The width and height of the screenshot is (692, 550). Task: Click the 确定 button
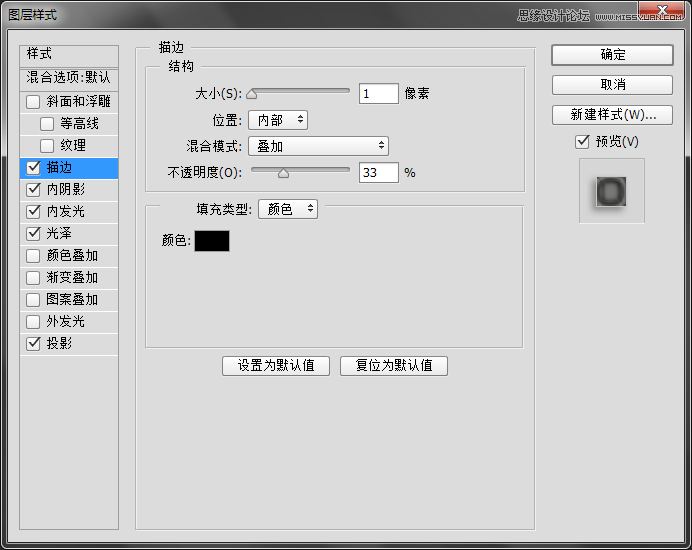(612, 55)
